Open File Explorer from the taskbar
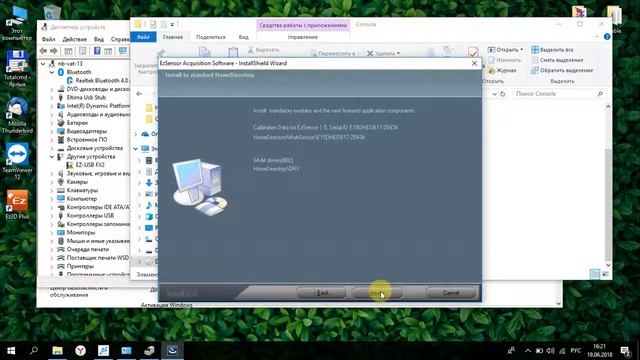Image resolution: width=640 pixels, height=360 pixels. [x=57, y=351]
